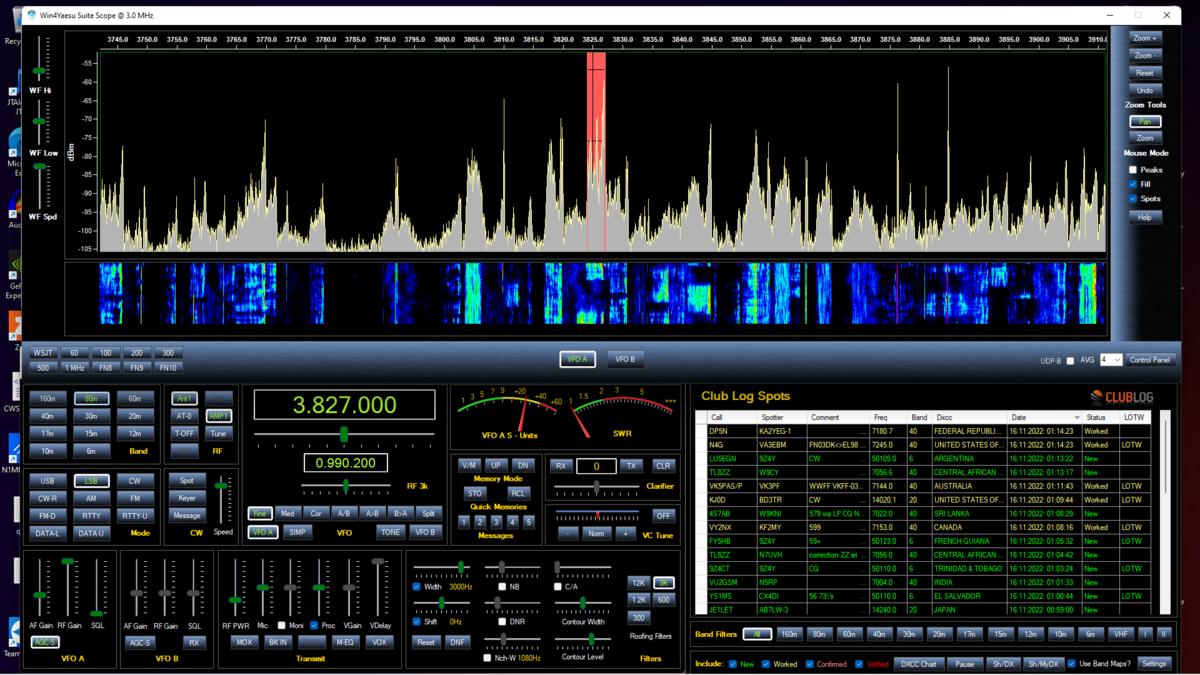The height and width of the screenshot is (675, 1200).
Task: Toggle the Split button
Action: pos(428,514)
